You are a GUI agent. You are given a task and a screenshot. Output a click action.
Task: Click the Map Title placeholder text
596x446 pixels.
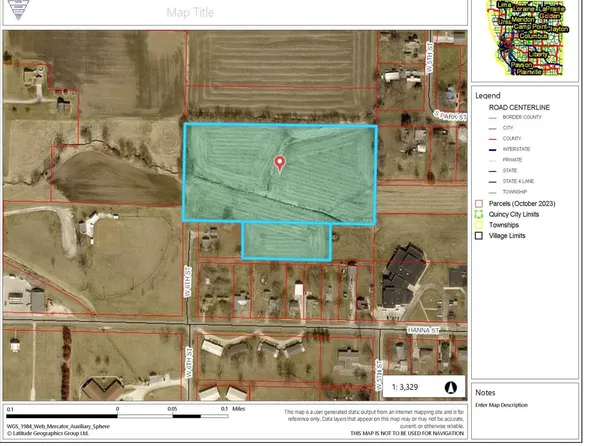click(190, 13)
